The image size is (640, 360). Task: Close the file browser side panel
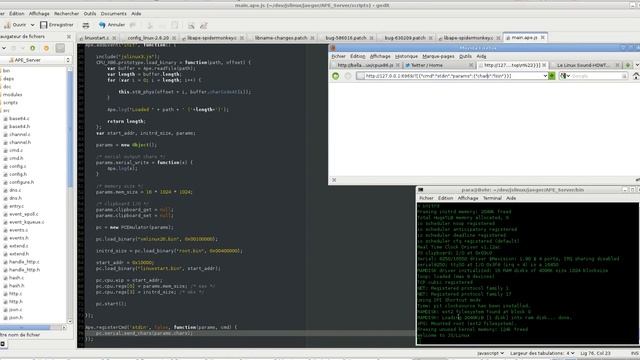[x=69, y=37]
